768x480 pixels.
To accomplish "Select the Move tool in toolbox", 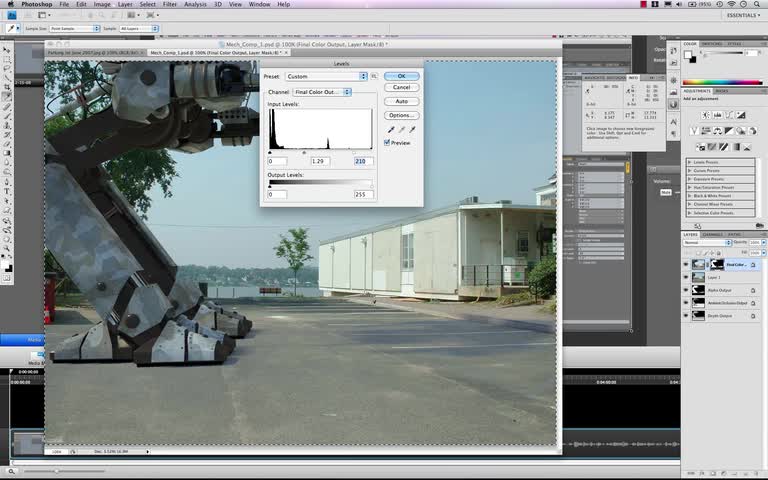I will [x=7, y=49].
